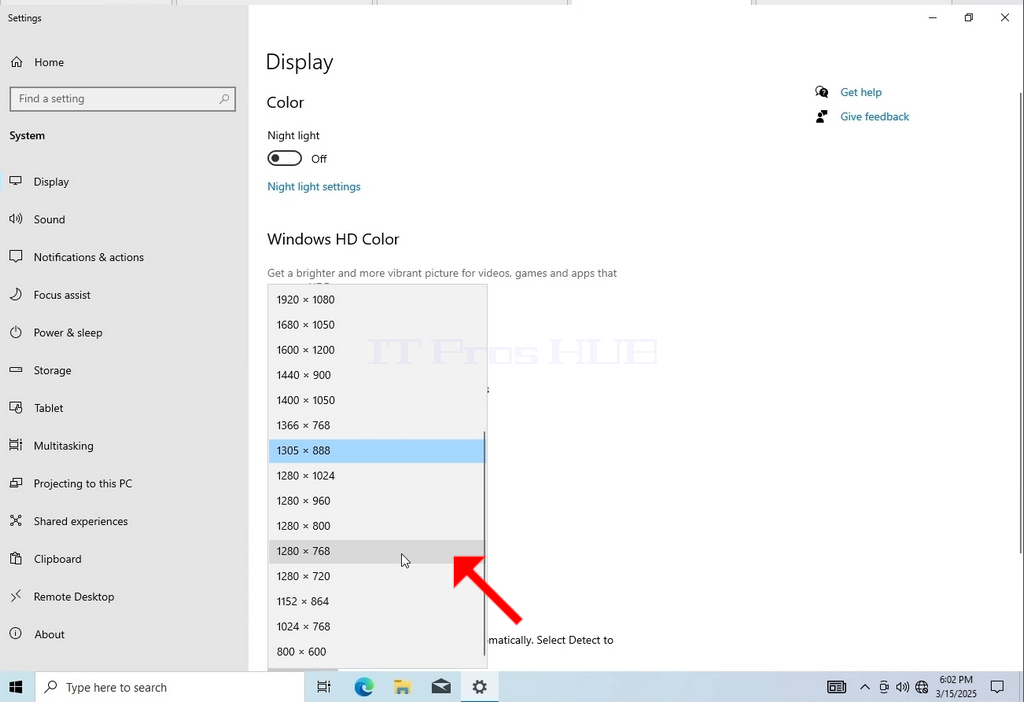1024x702 pixels.
Task: Minimize the Settings window
Action: pyautogui.click(x=933, y=18)
